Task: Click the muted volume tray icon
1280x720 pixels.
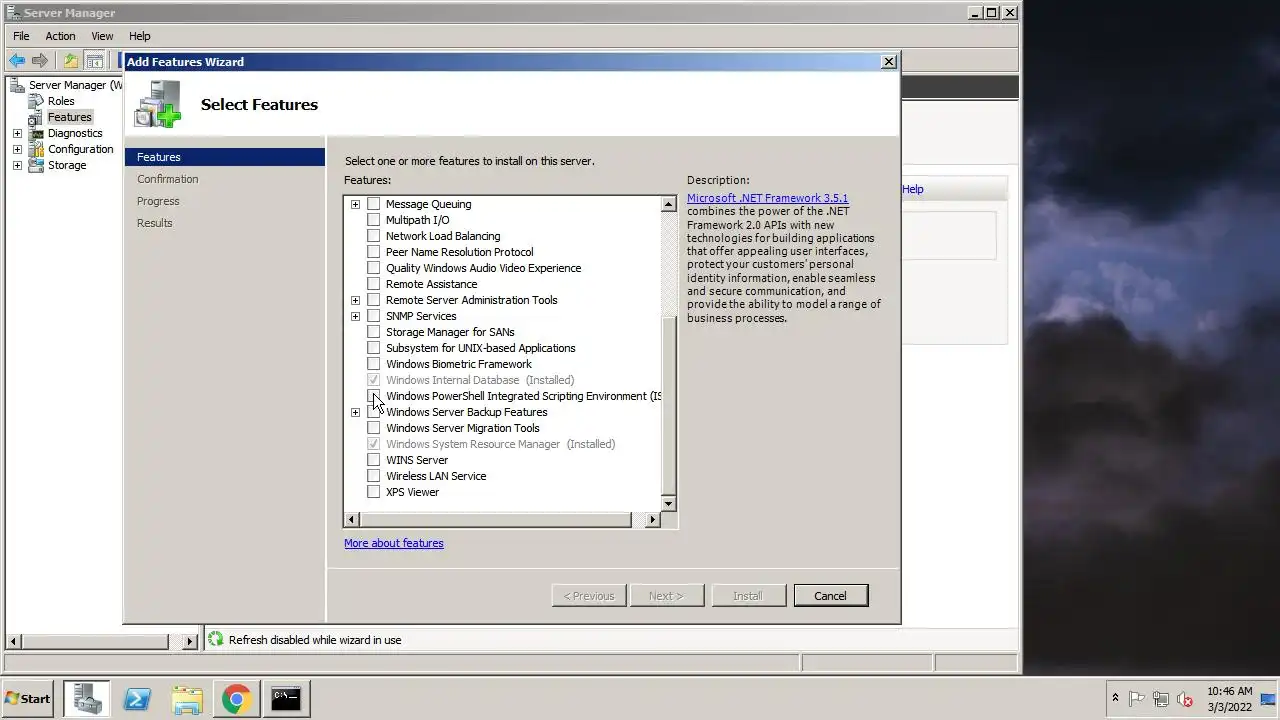Action: 1185,699
